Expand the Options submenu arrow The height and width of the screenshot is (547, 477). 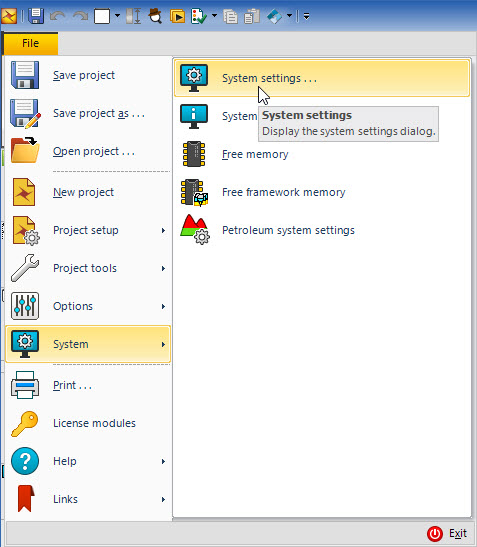coord(163,306)
